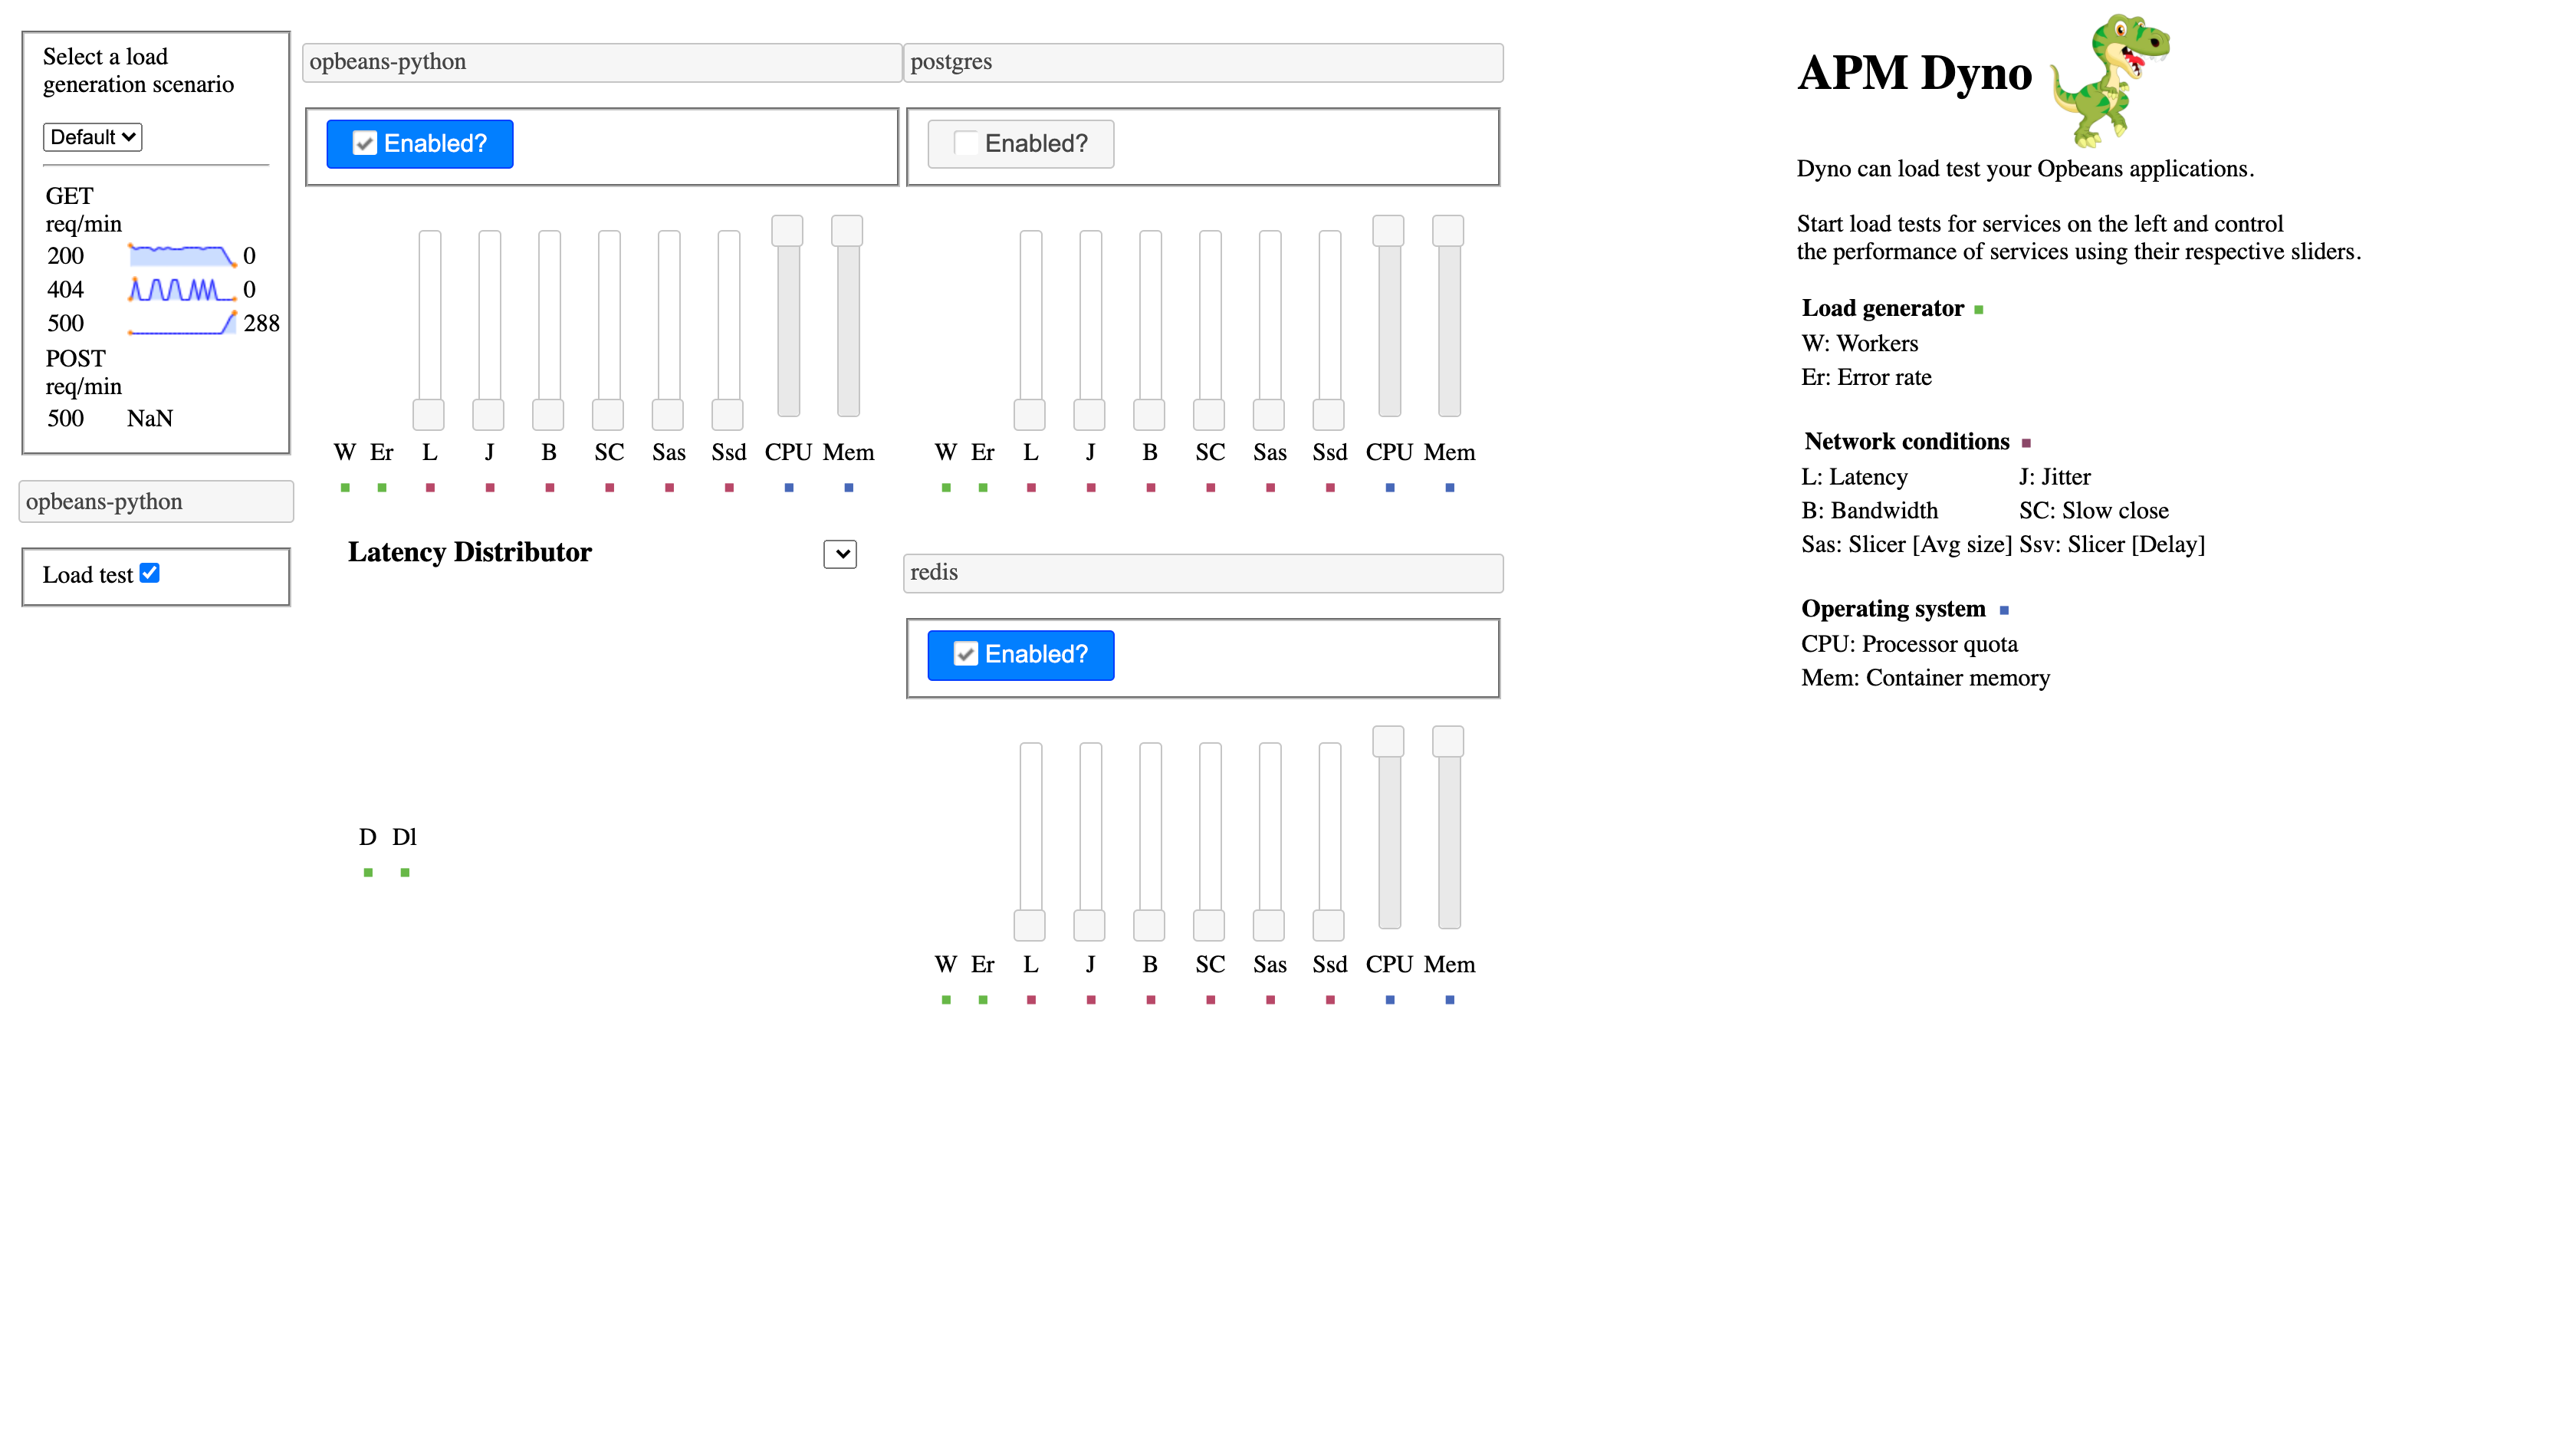Click the redis Mem slider handle
Viewport: 2576px width, 1440px height.
[1448, 742]
